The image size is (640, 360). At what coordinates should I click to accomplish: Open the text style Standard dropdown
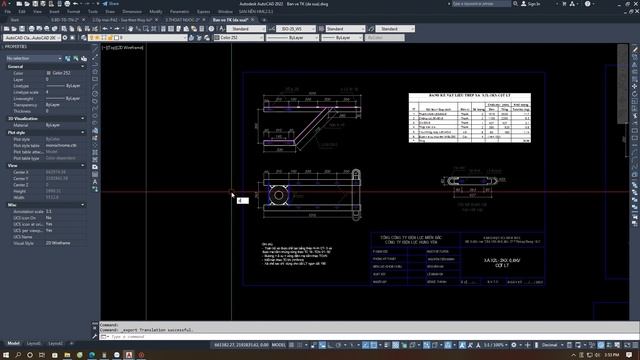click(246, 29)
